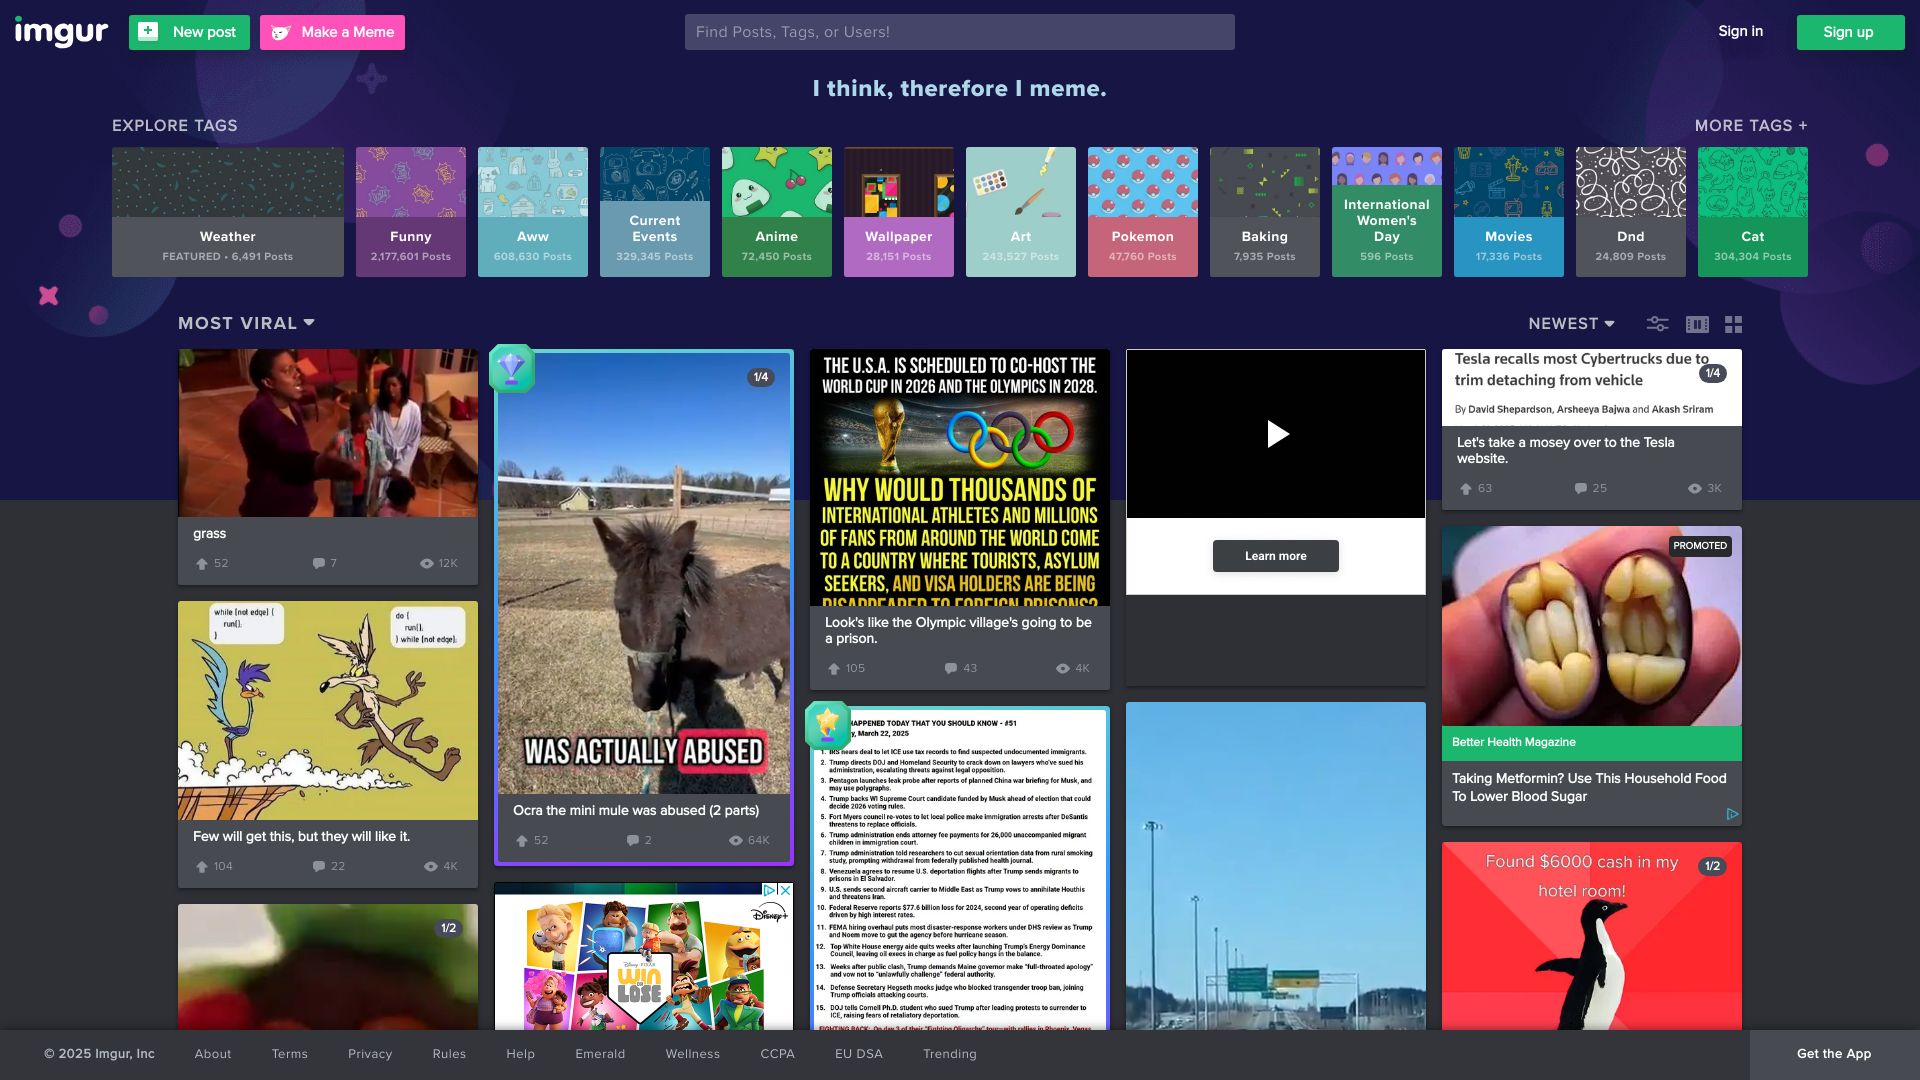Switch to uniform grid view icon

[1734, 324]
